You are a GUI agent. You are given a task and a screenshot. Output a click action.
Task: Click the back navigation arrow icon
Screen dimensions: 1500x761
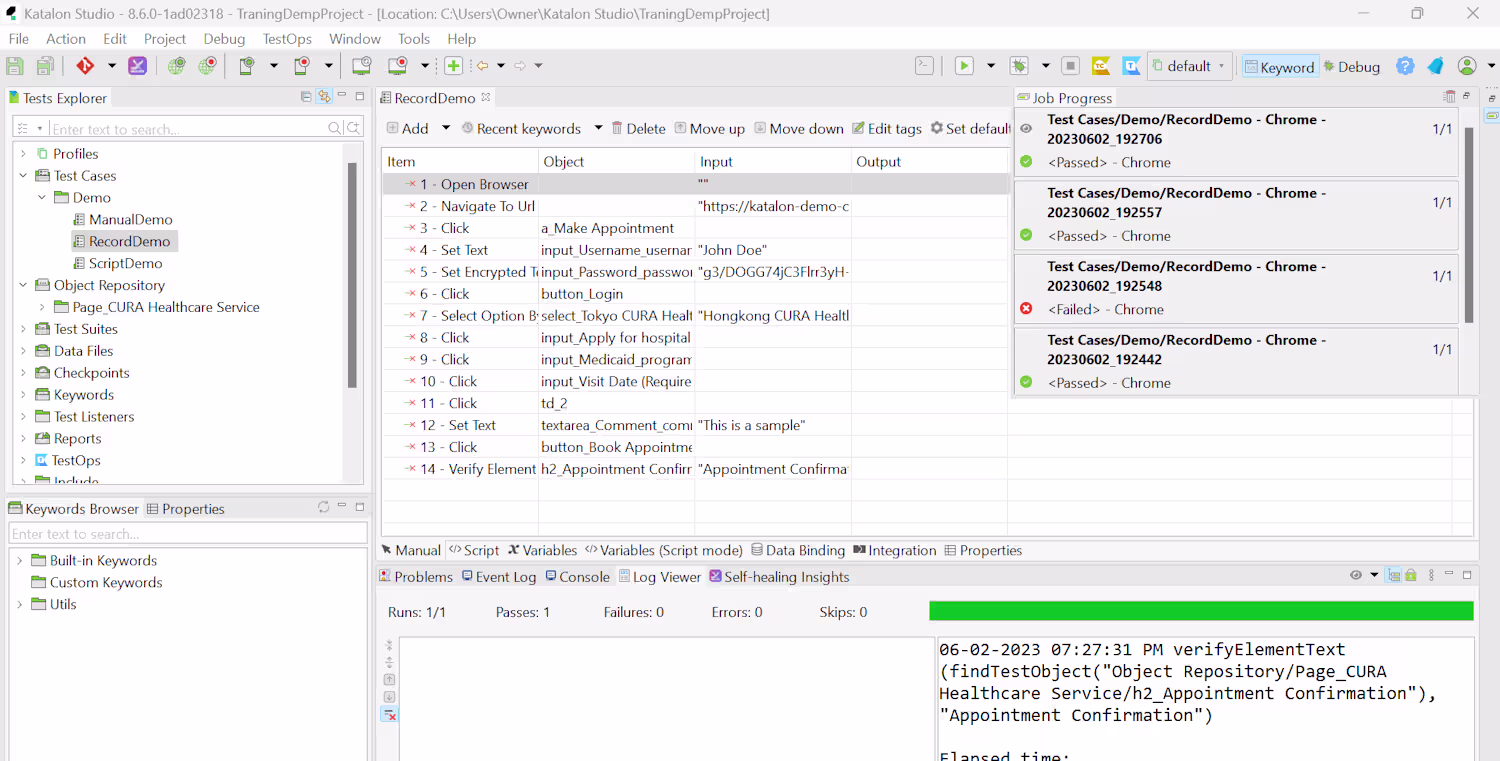point(482,66)
